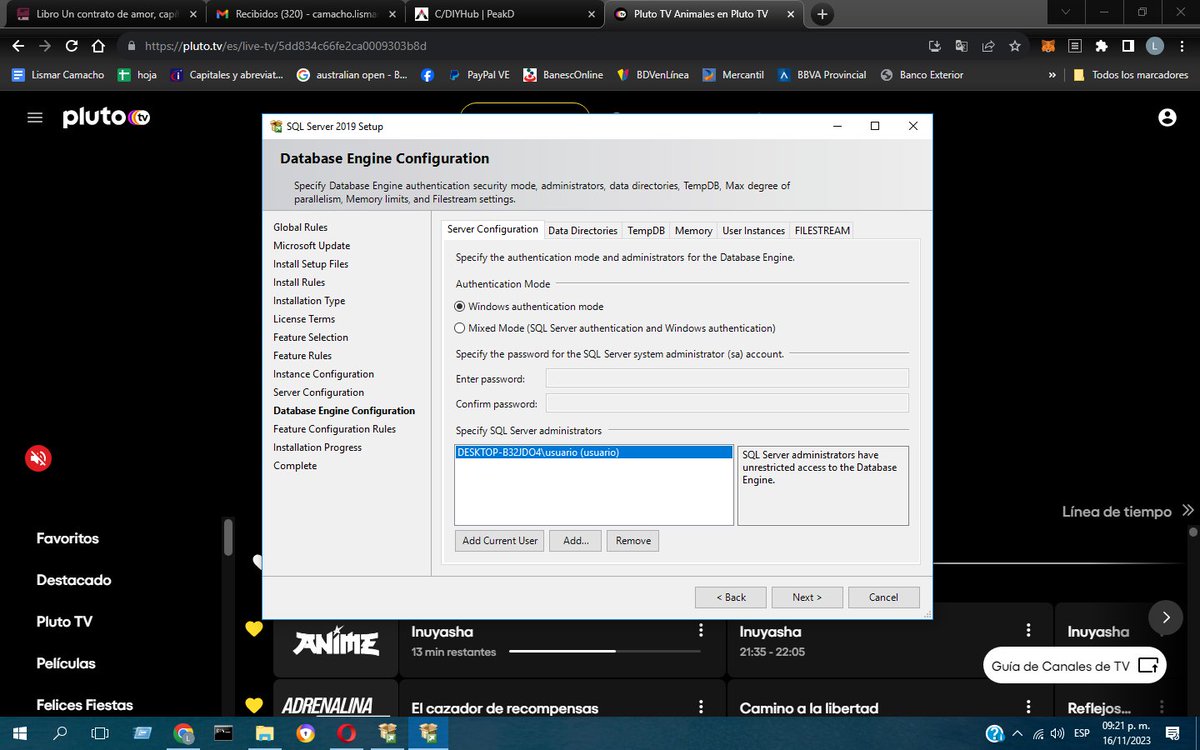The width and height of the screenshot is (1200, 750).
Task: Open options menu for Inuyasha 21:35 - 22:05
Action: 1028,631
